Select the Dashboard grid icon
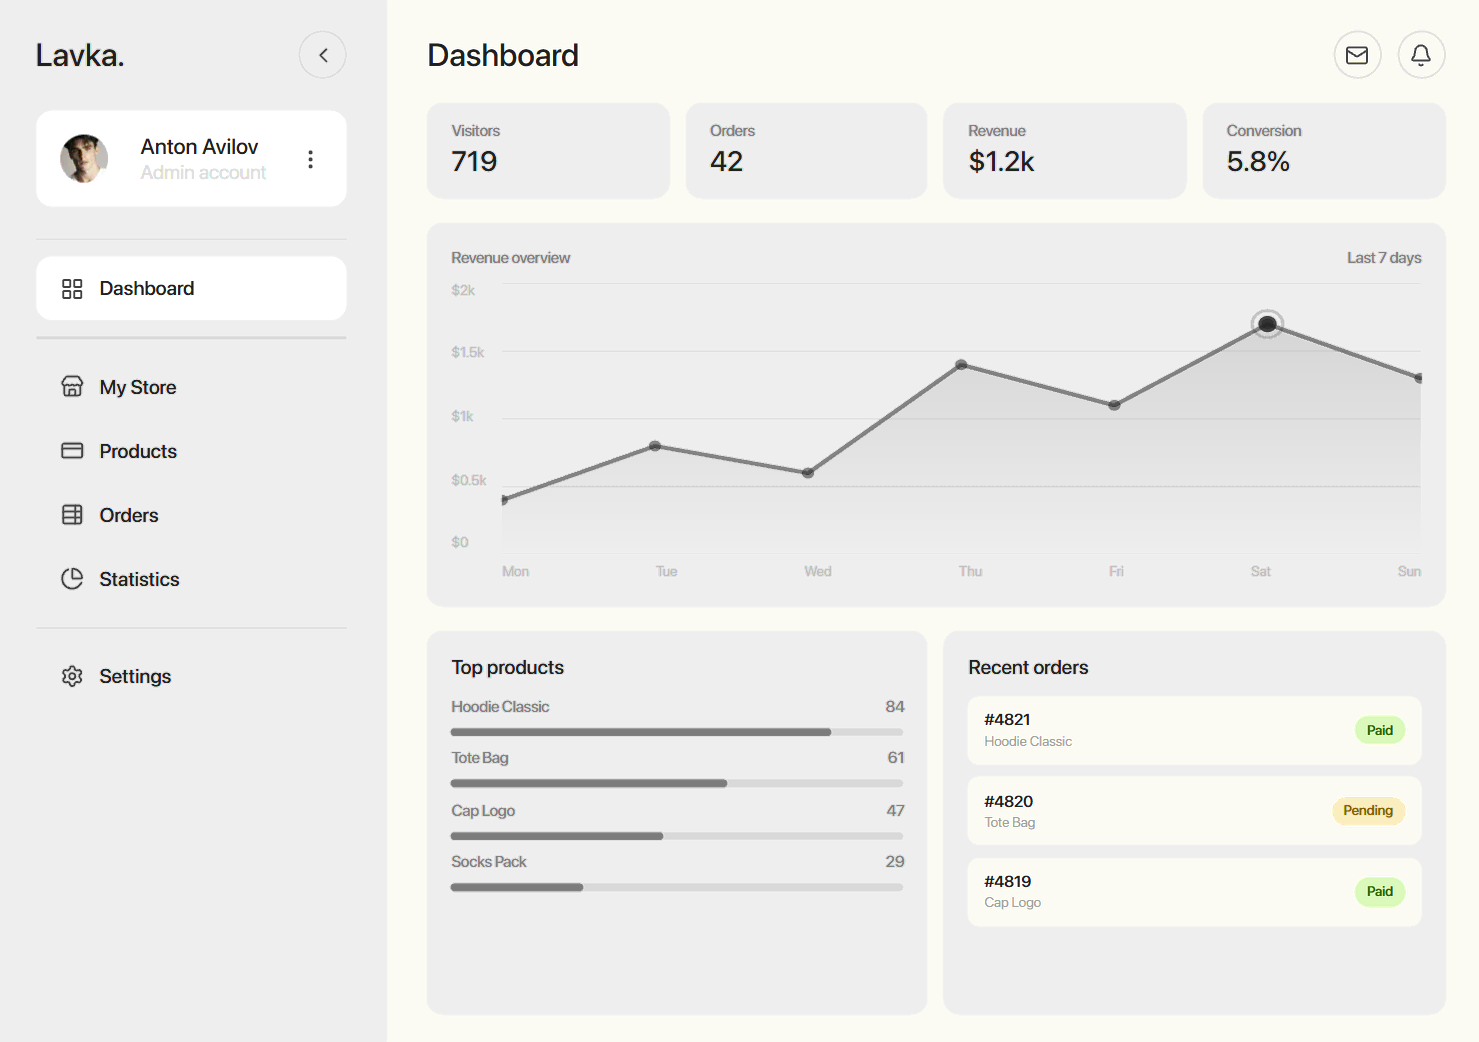 (71, 288)
